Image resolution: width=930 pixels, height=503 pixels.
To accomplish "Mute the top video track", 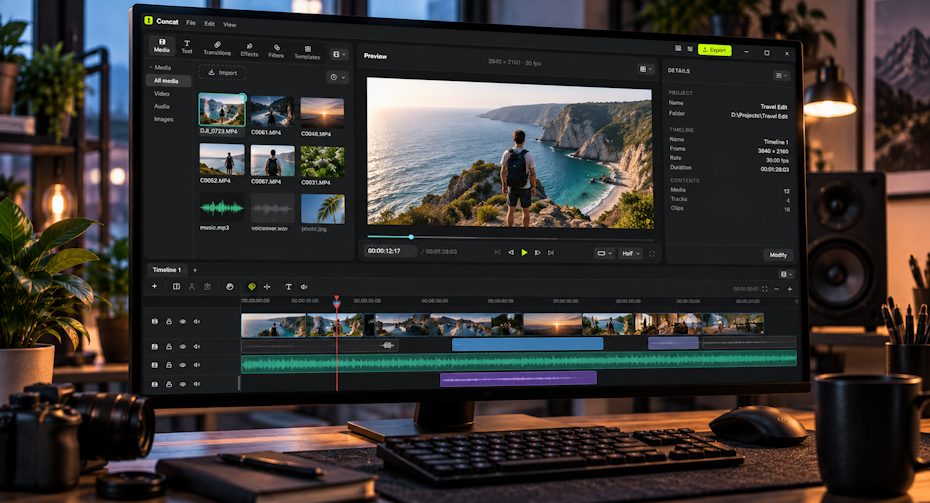I will point(197,321).
